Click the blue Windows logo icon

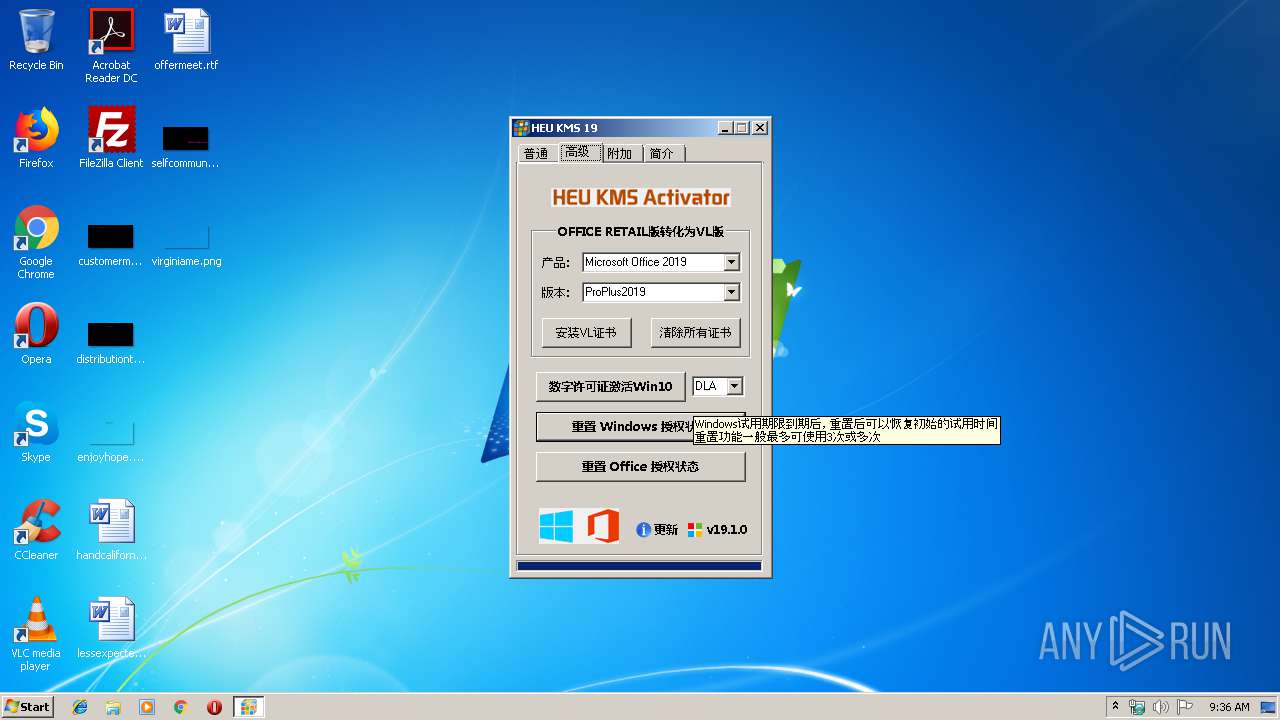coord(556,526)
